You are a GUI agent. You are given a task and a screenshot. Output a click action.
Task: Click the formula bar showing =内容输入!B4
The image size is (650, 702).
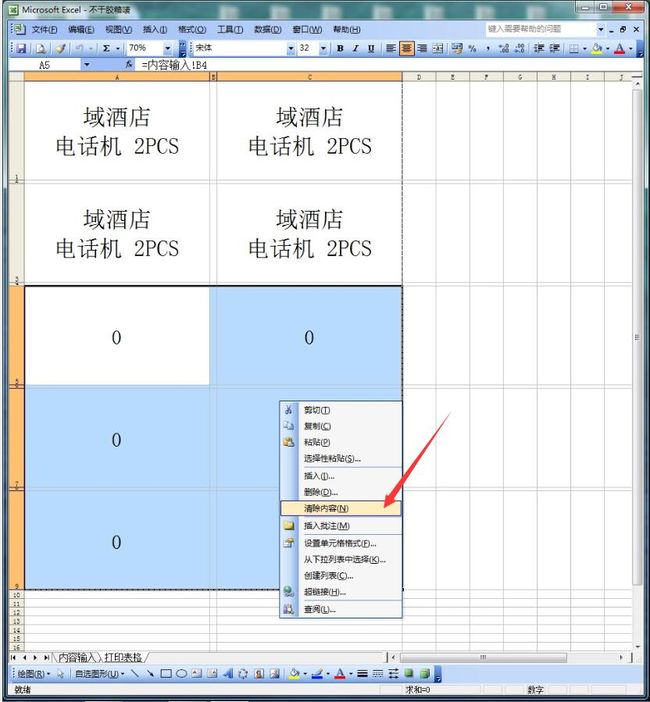tap(389, 65)
